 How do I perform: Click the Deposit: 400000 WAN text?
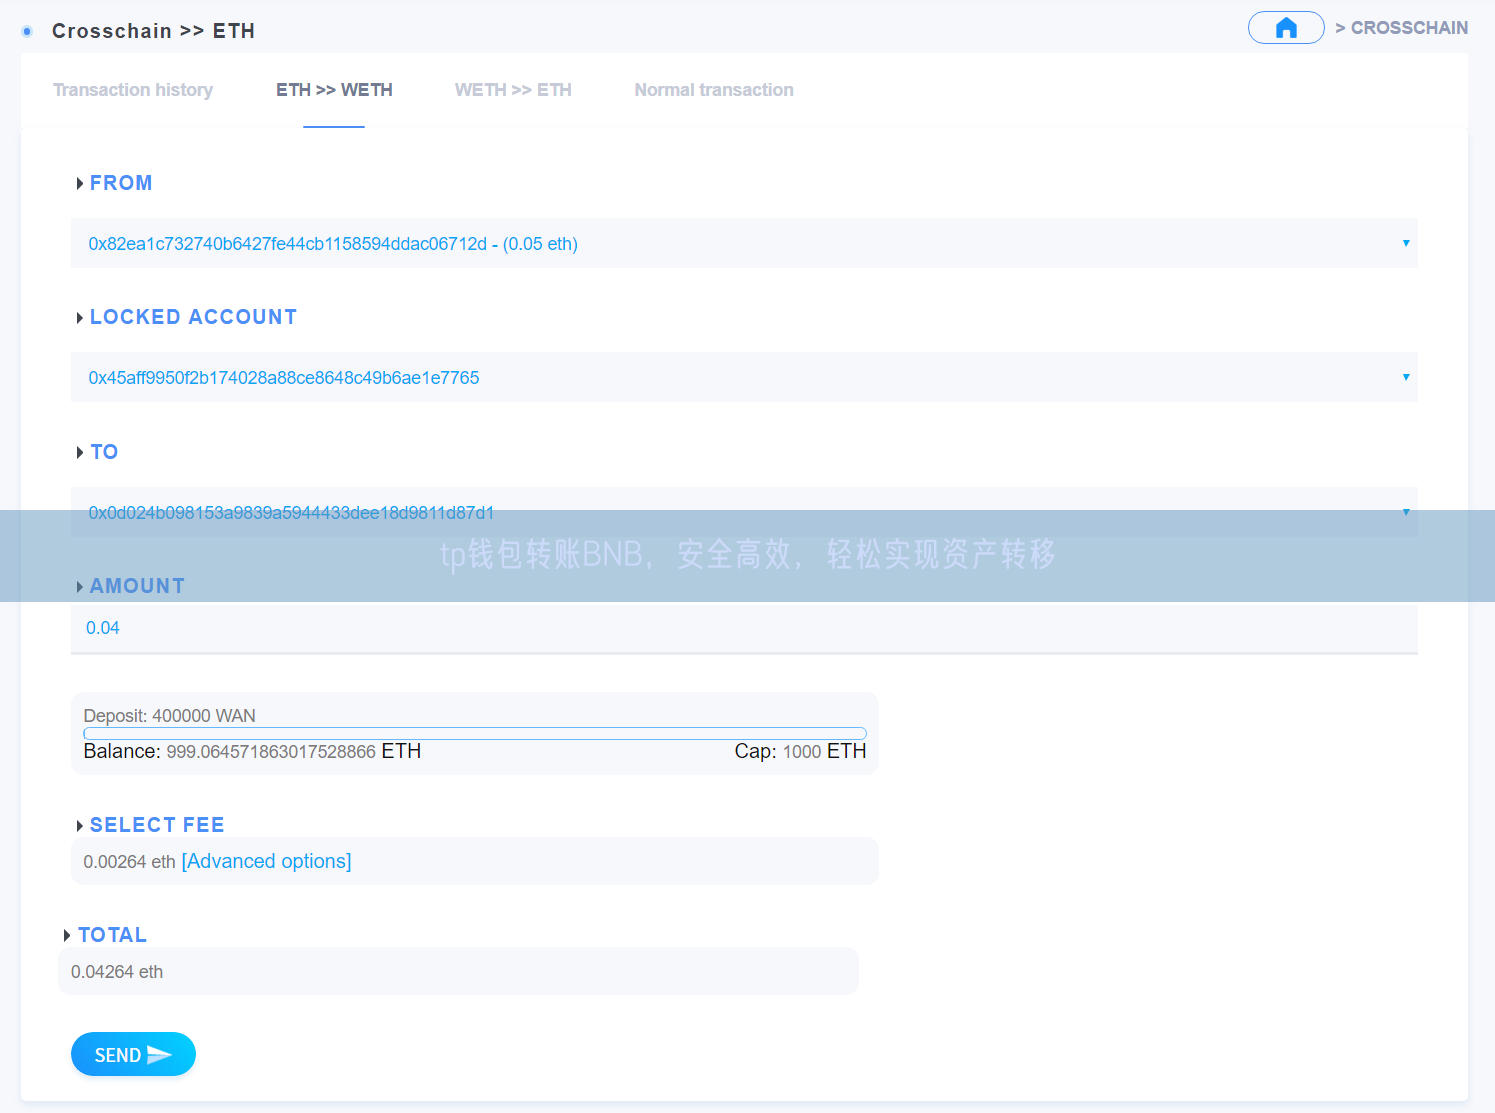(169, 716)
